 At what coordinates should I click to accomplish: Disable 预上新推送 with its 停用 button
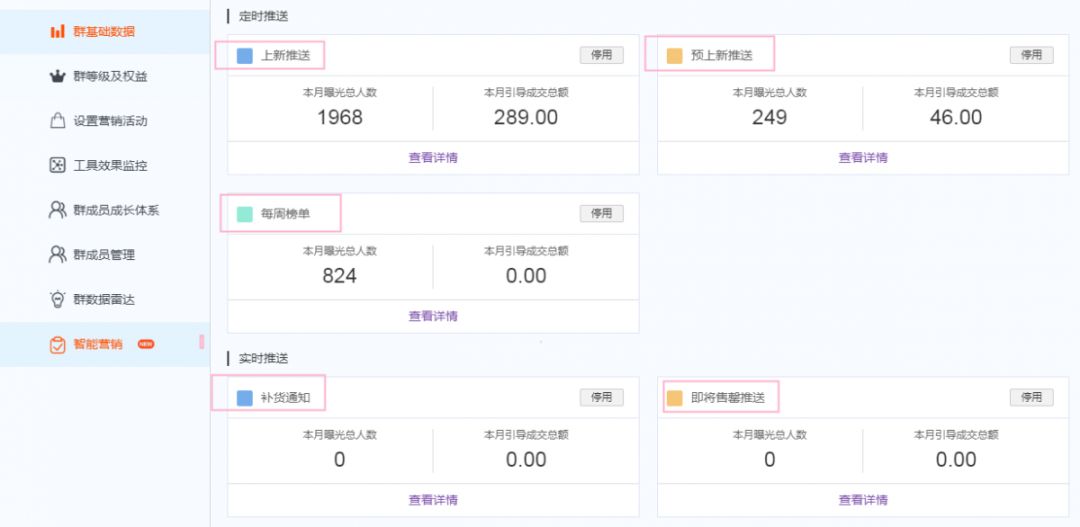pos(1031,55)
